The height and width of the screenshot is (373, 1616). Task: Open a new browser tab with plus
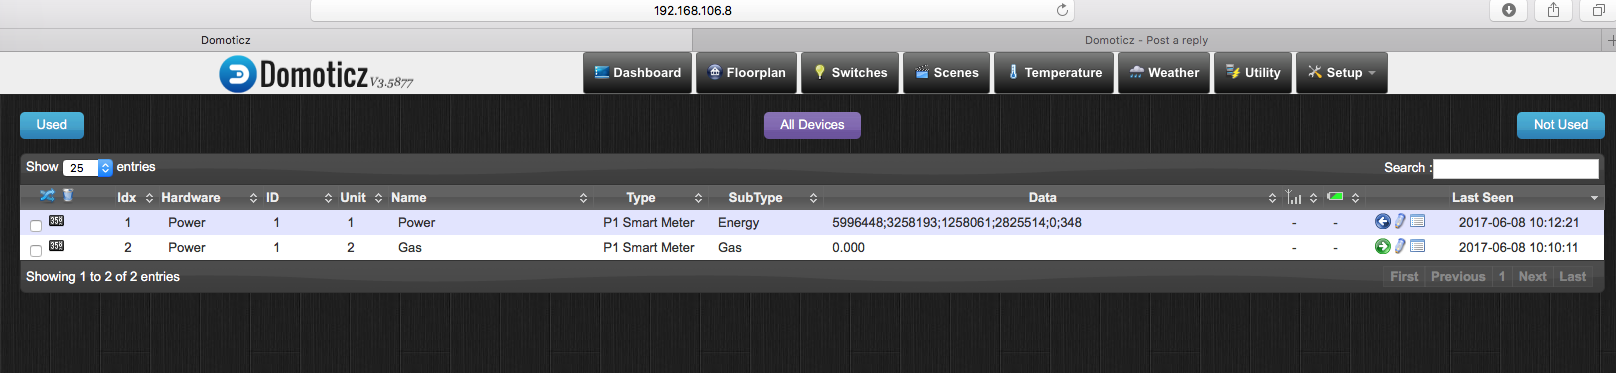(x=1610, y=40)
